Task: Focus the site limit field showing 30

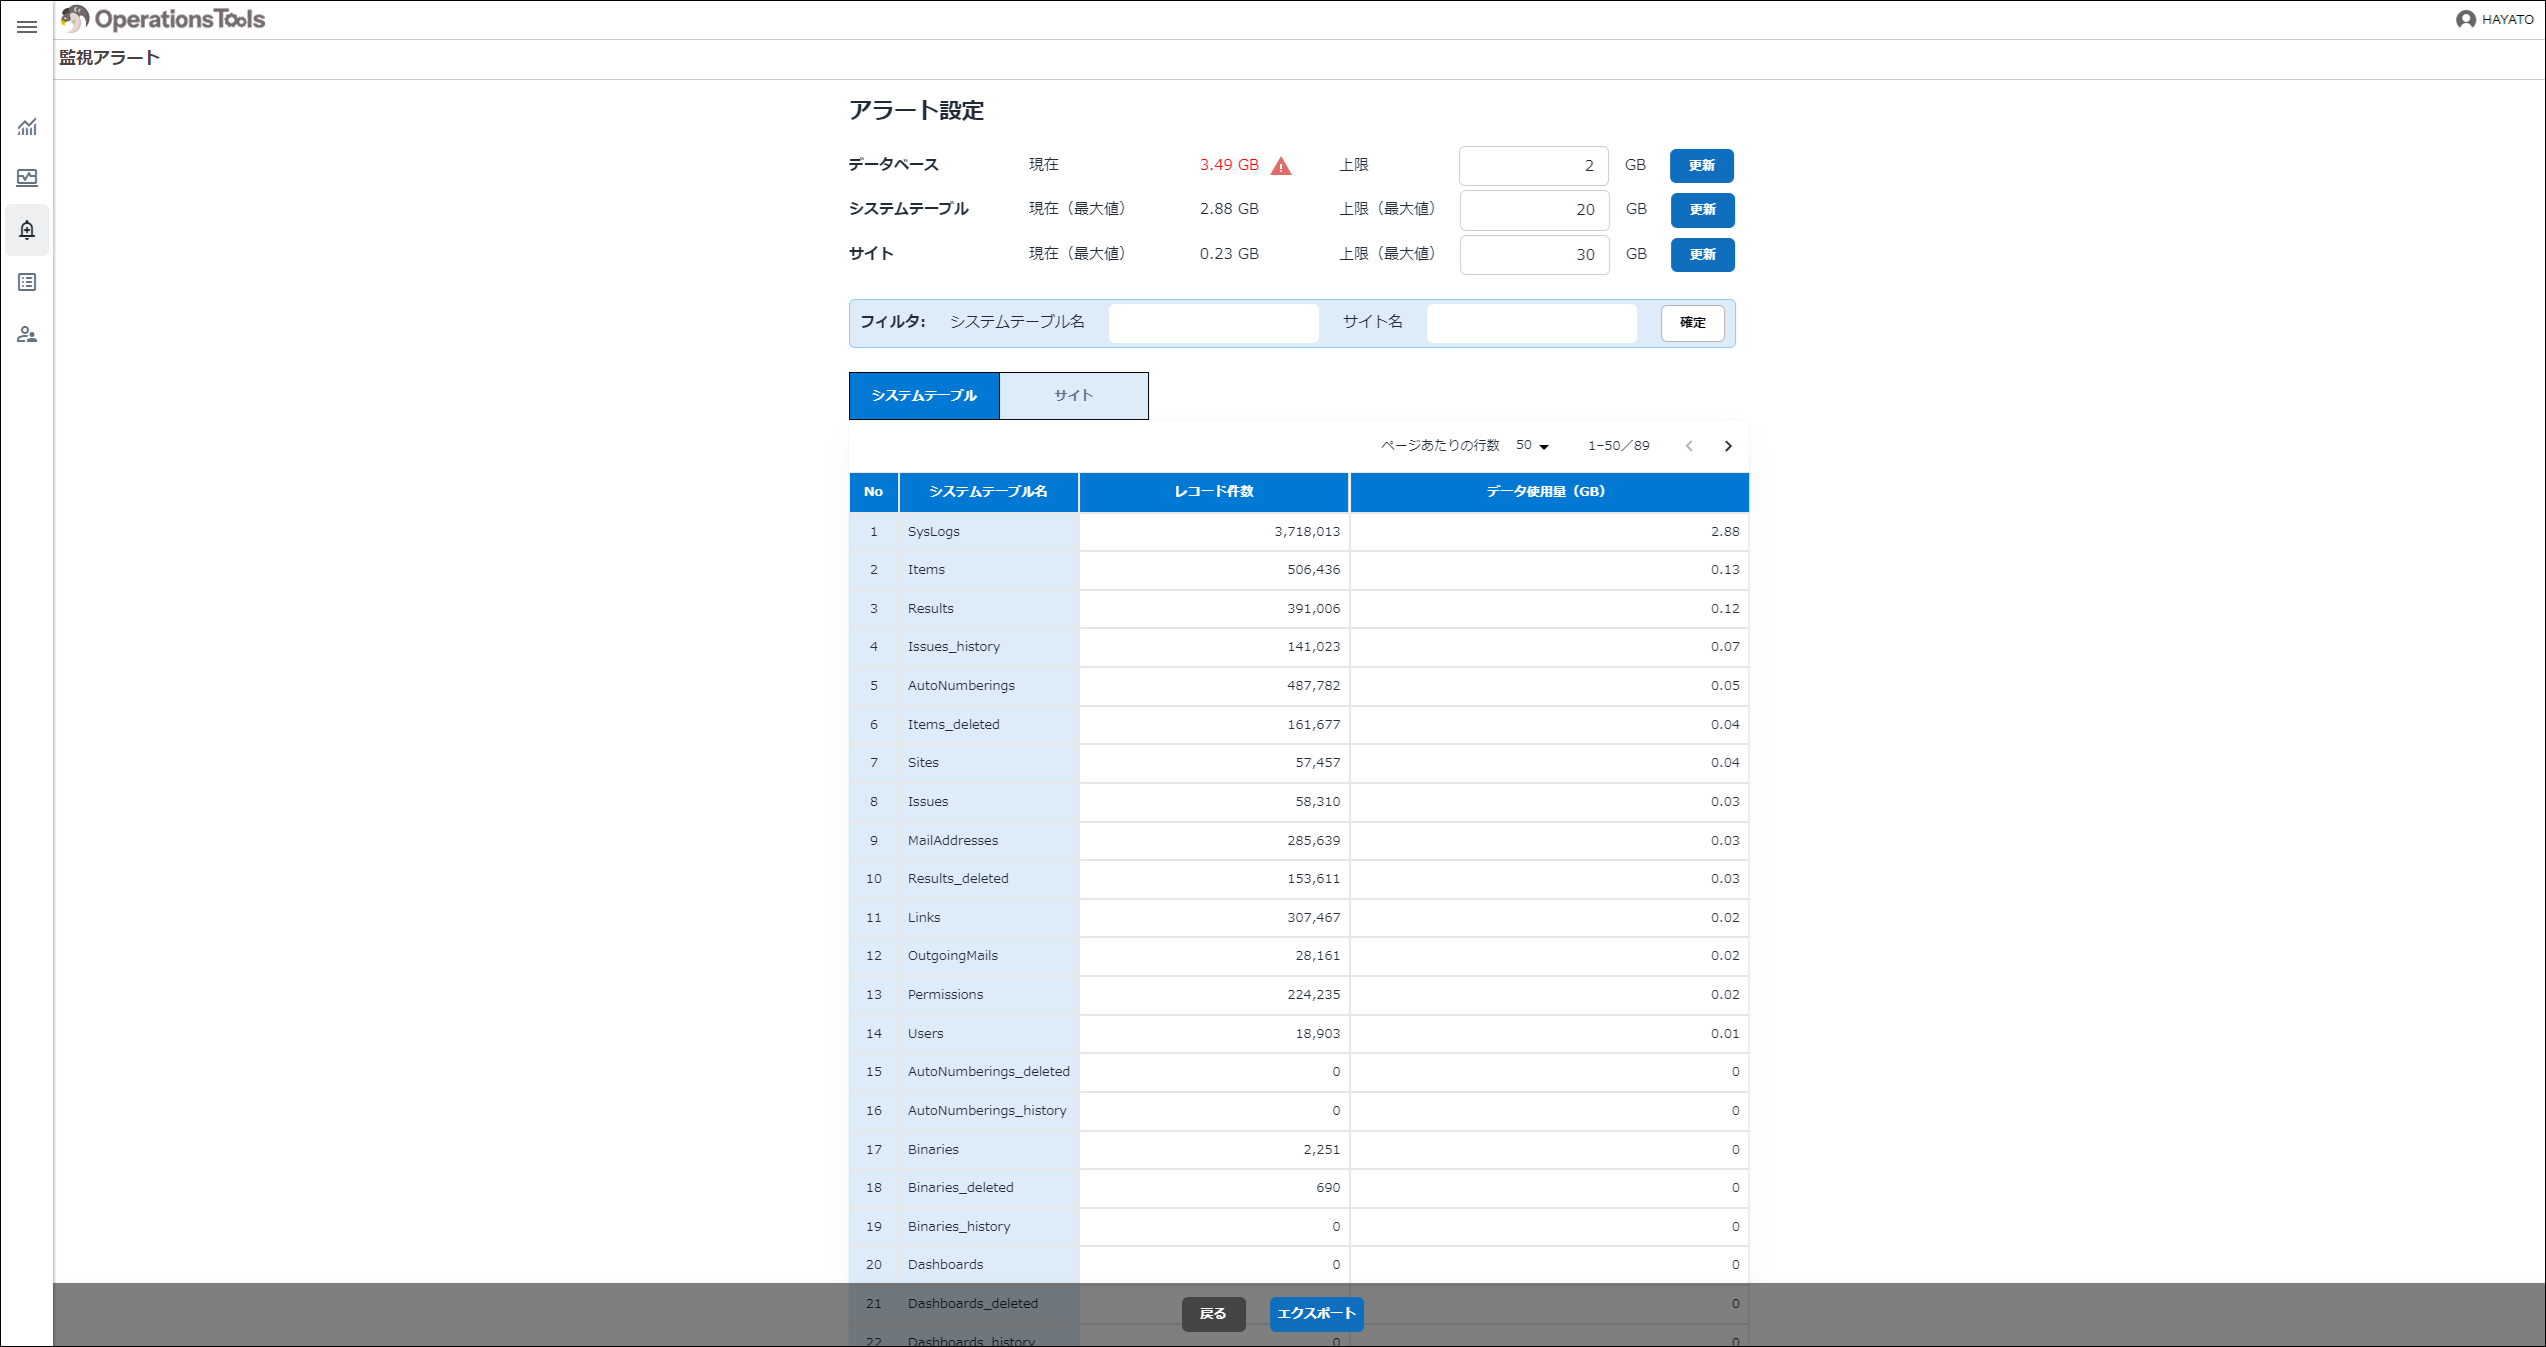Action: click(x=1534, y=255)
